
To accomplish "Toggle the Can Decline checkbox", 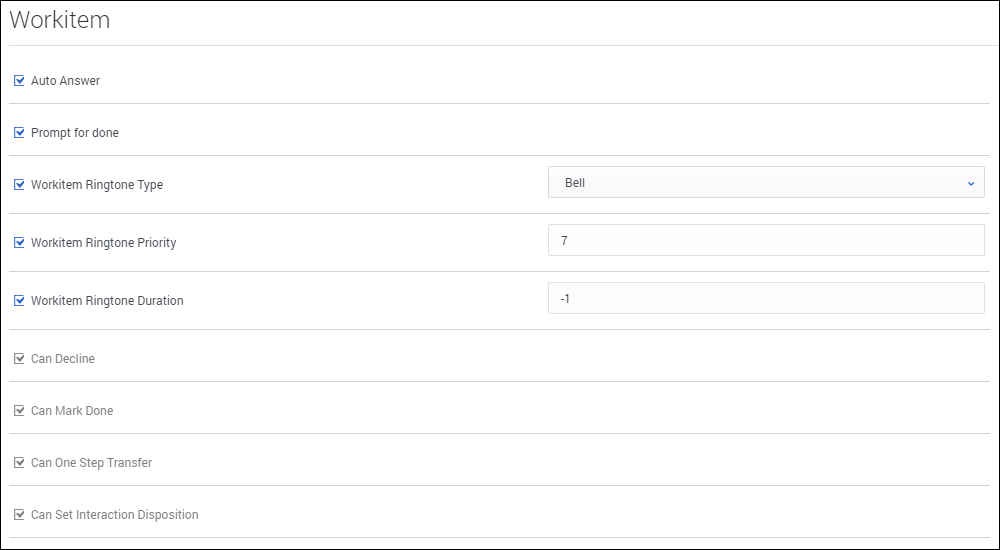I will point(19,359).
